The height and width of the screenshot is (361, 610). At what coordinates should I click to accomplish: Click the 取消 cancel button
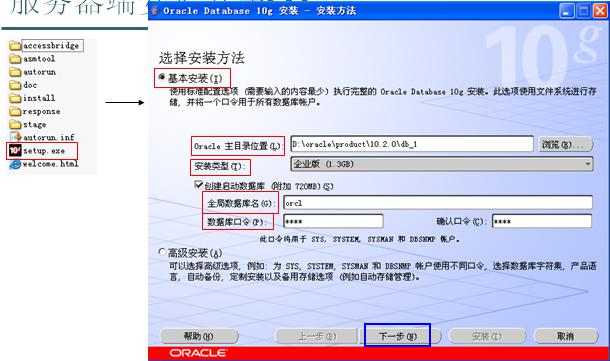tap(566, 336)
